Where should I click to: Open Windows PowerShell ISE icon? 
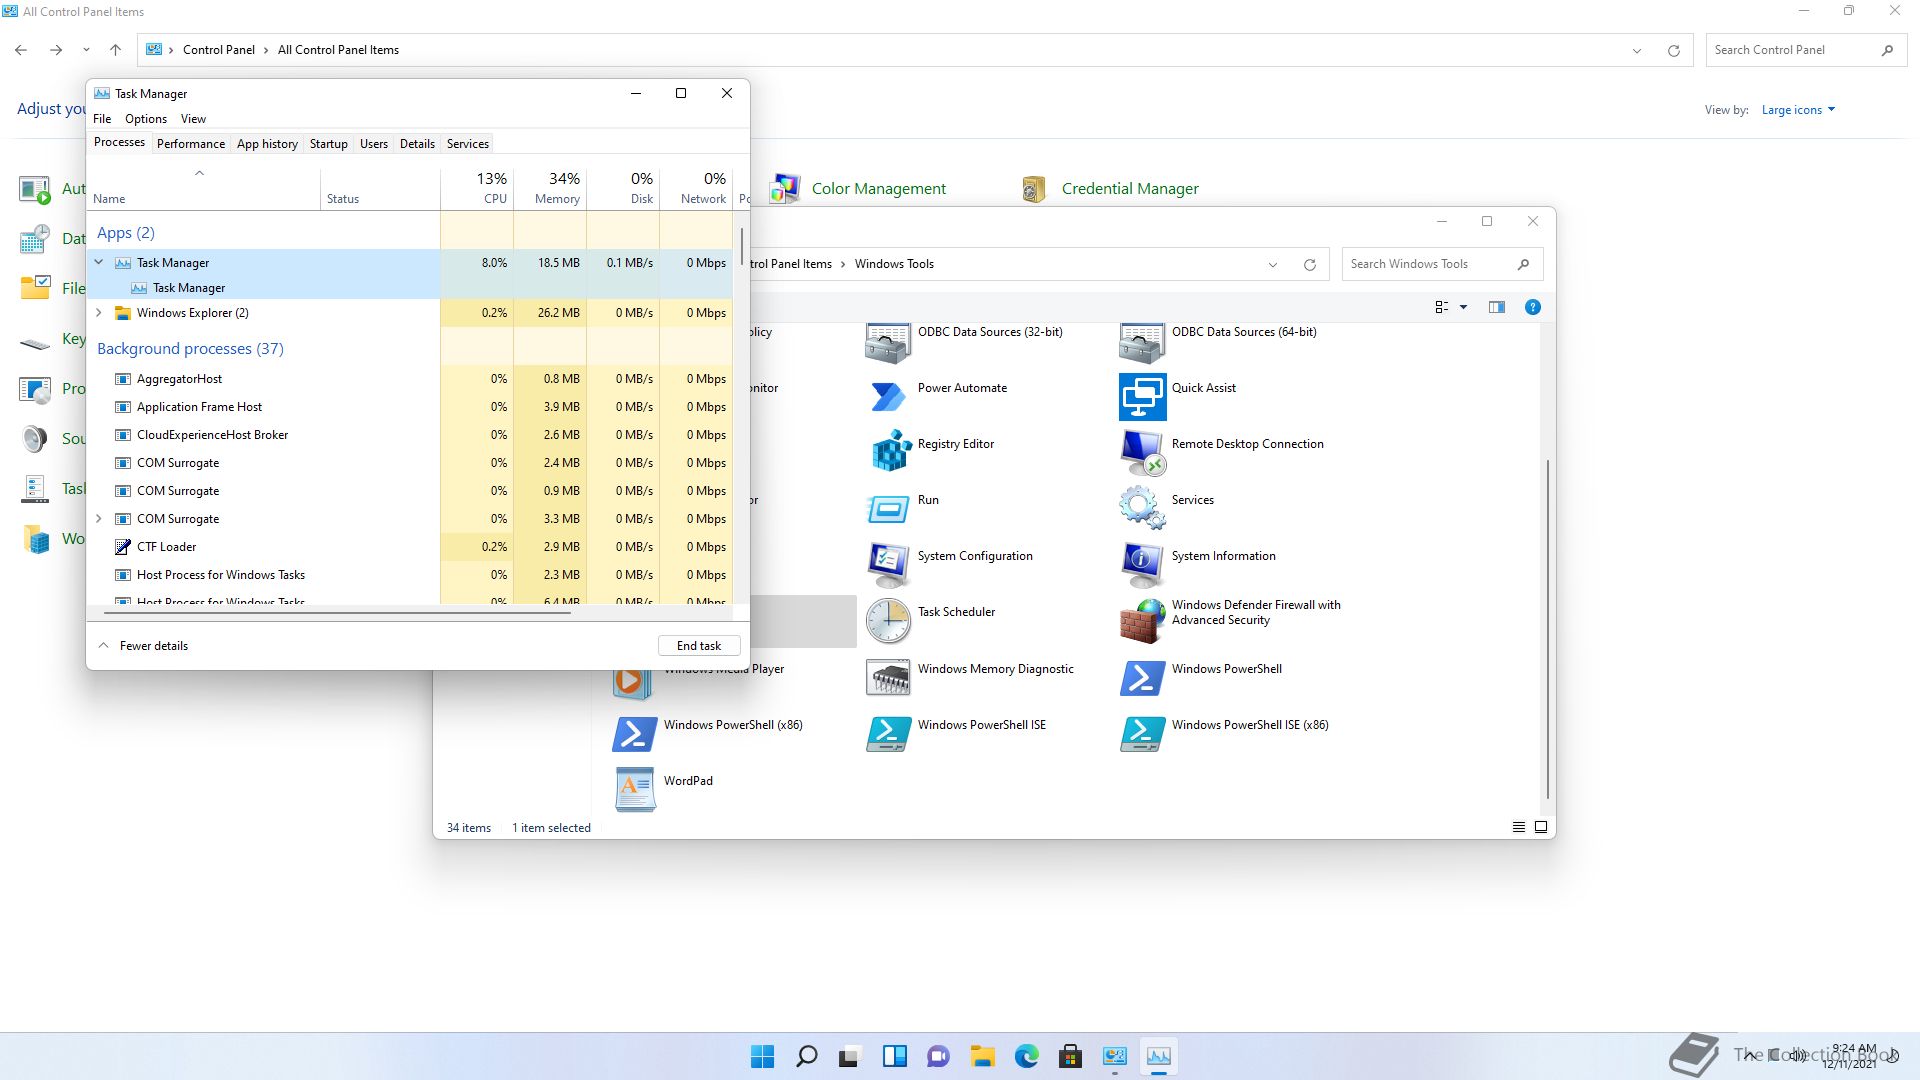click(889, 733)
